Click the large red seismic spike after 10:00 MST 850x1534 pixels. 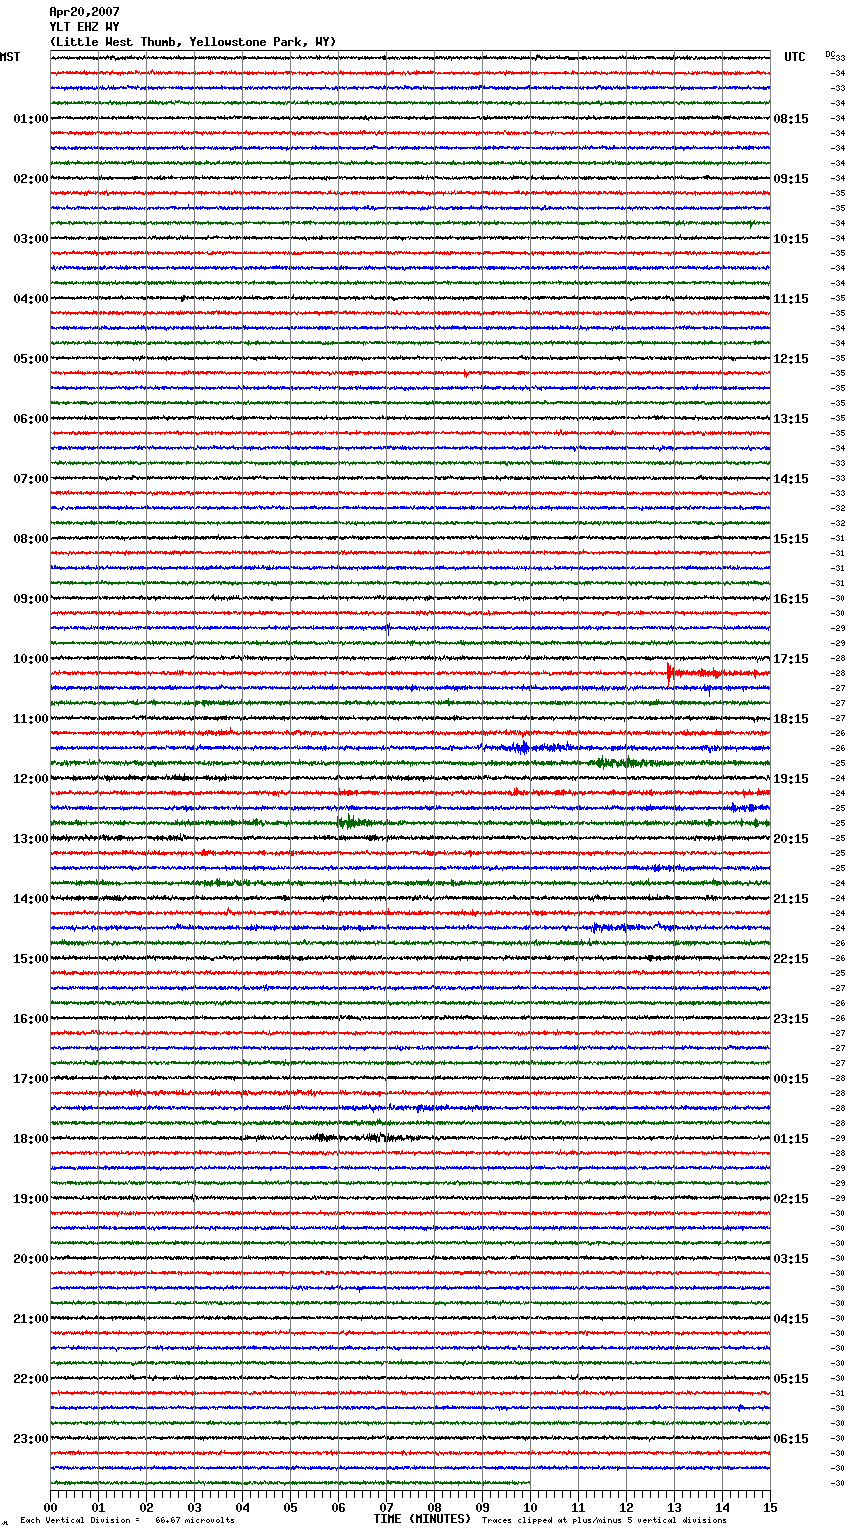point(669,673)
